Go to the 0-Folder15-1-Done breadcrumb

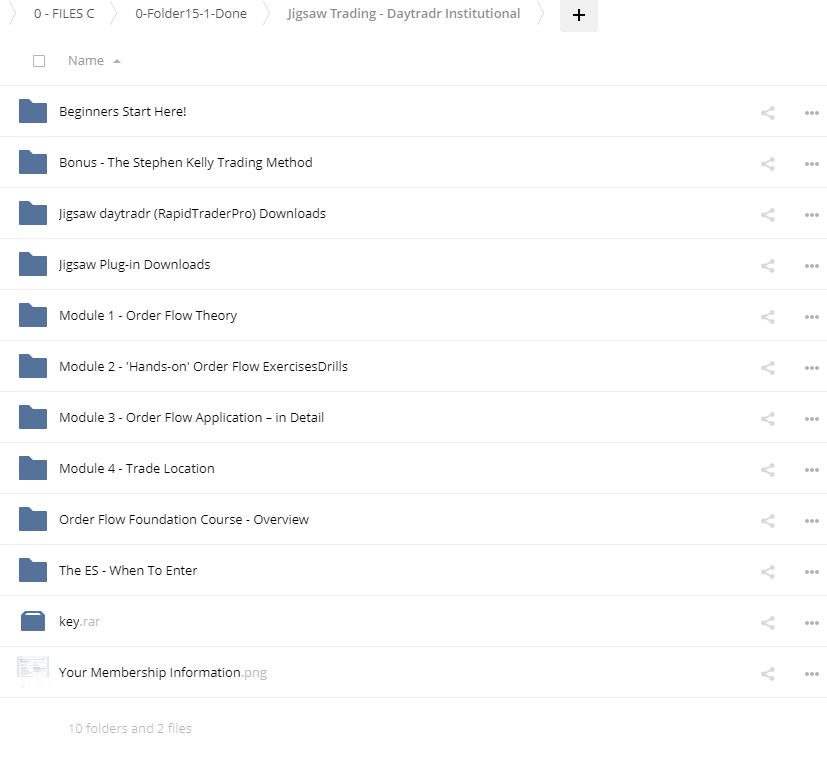coord(191,14)
